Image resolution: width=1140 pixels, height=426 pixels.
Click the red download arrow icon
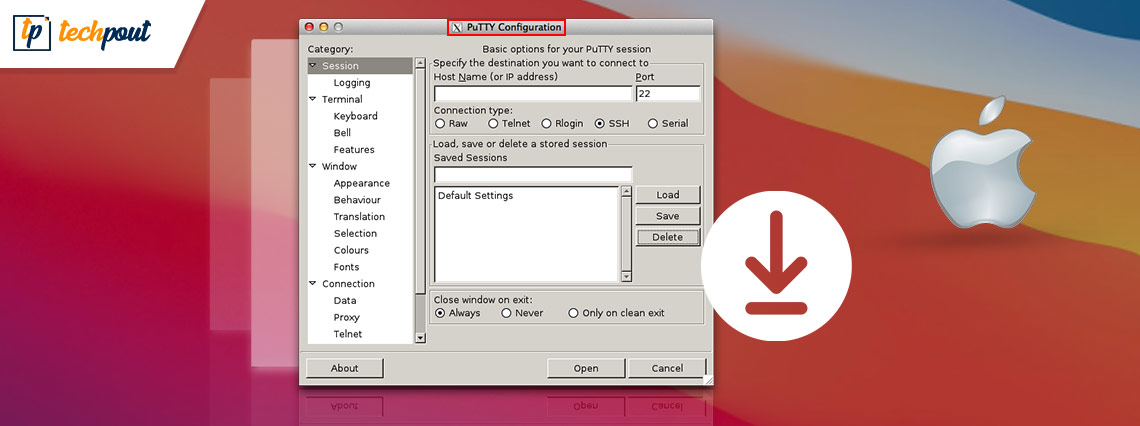coord(776,263)
